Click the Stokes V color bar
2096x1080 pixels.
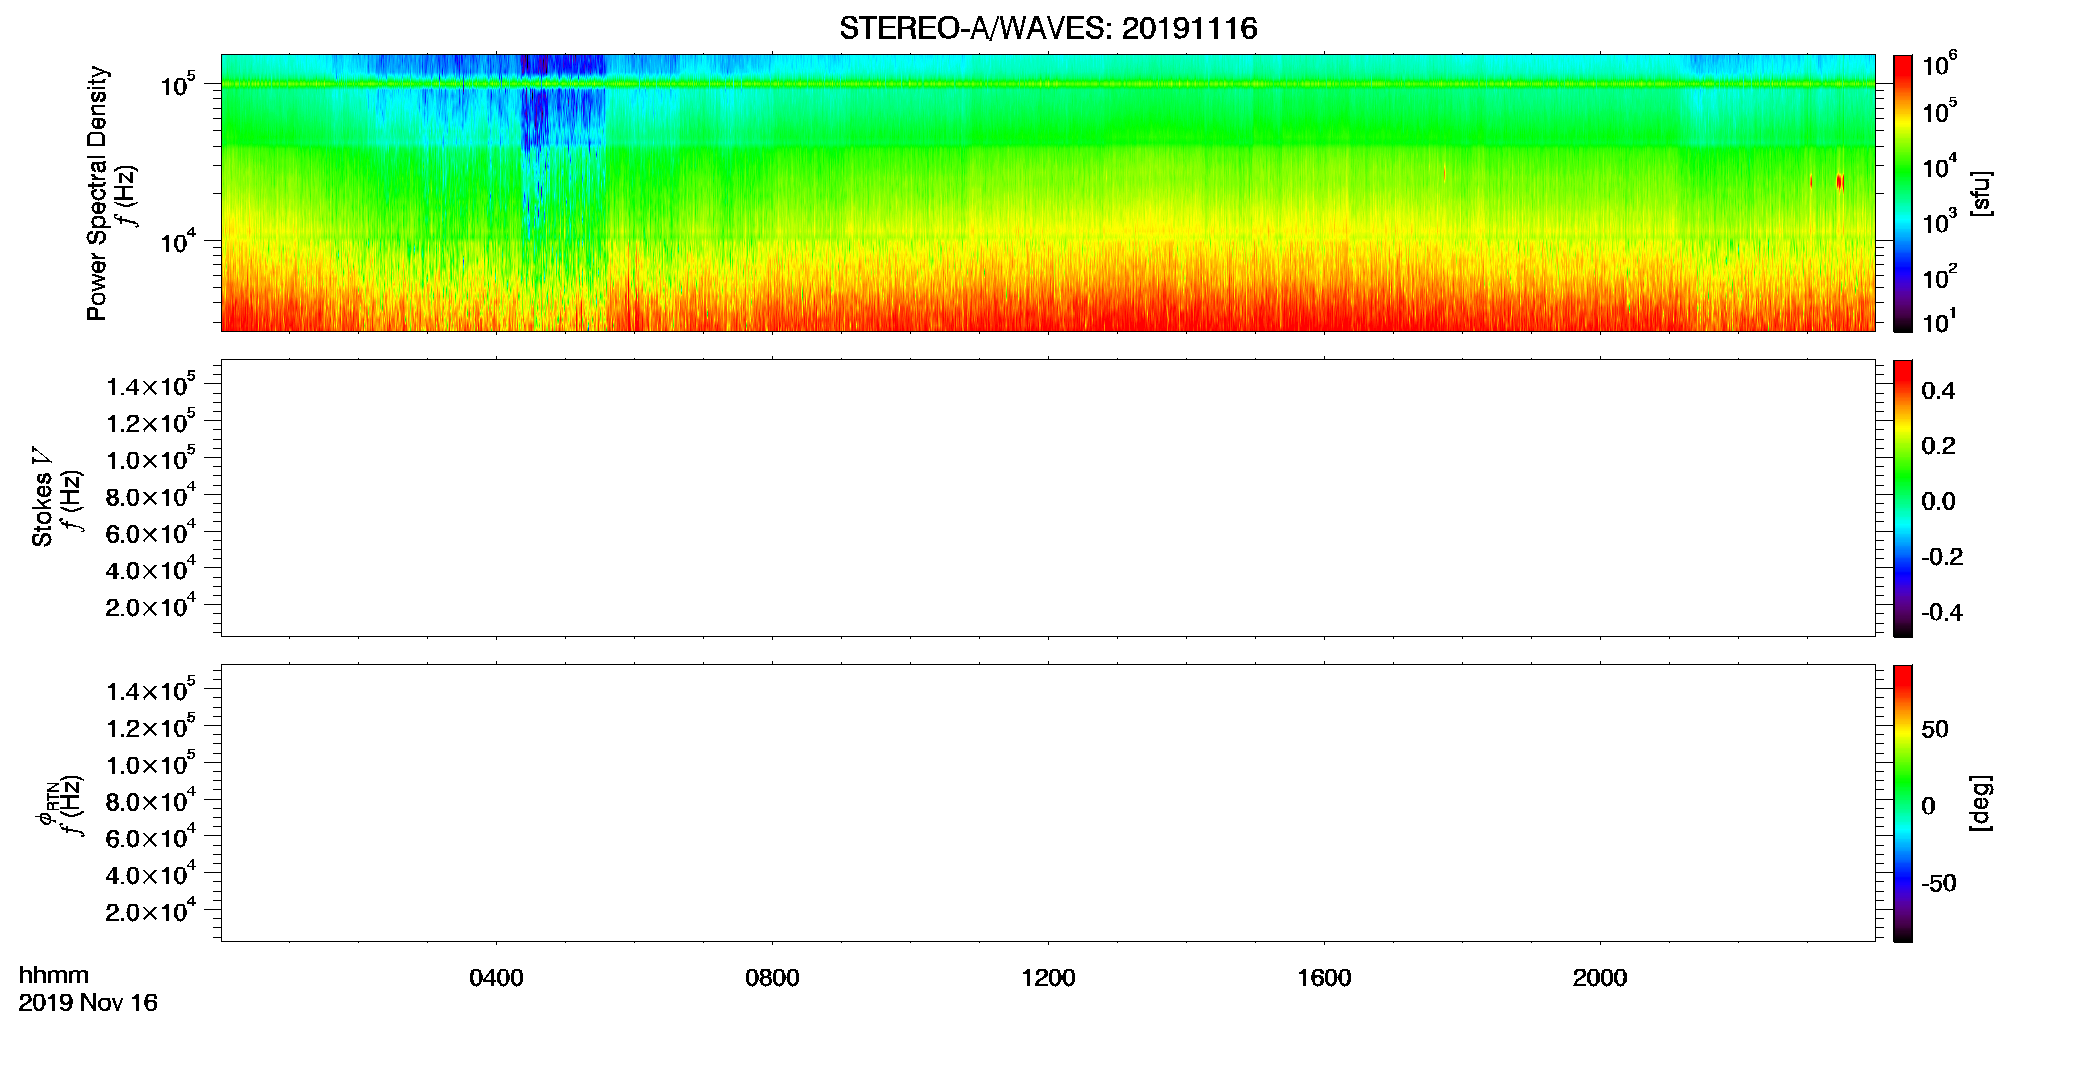point(1902,498)
